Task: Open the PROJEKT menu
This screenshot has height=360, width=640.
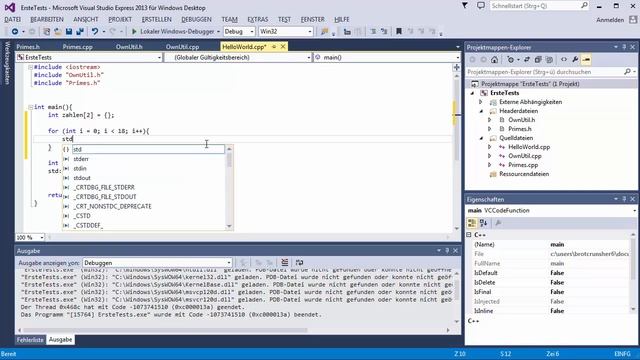Action: (x=120, y=20)
